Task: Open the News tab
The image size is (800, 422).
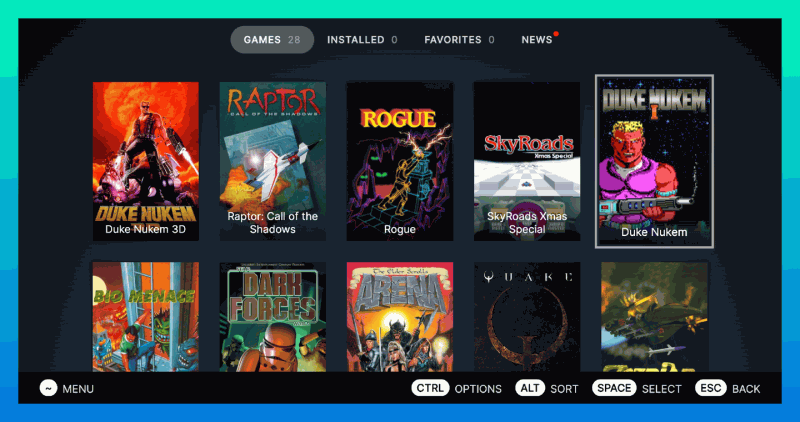Action: click(537, 40)
